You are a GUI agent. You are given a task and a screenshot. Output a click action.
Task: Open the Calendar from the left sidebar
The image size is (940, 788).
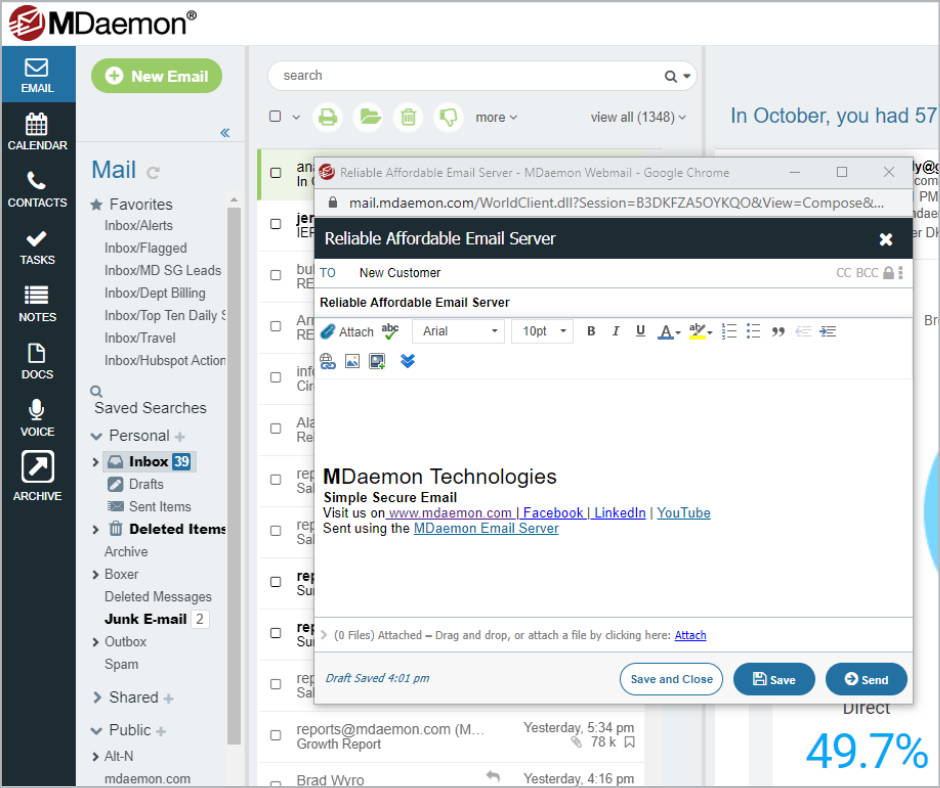pos(37,131)
